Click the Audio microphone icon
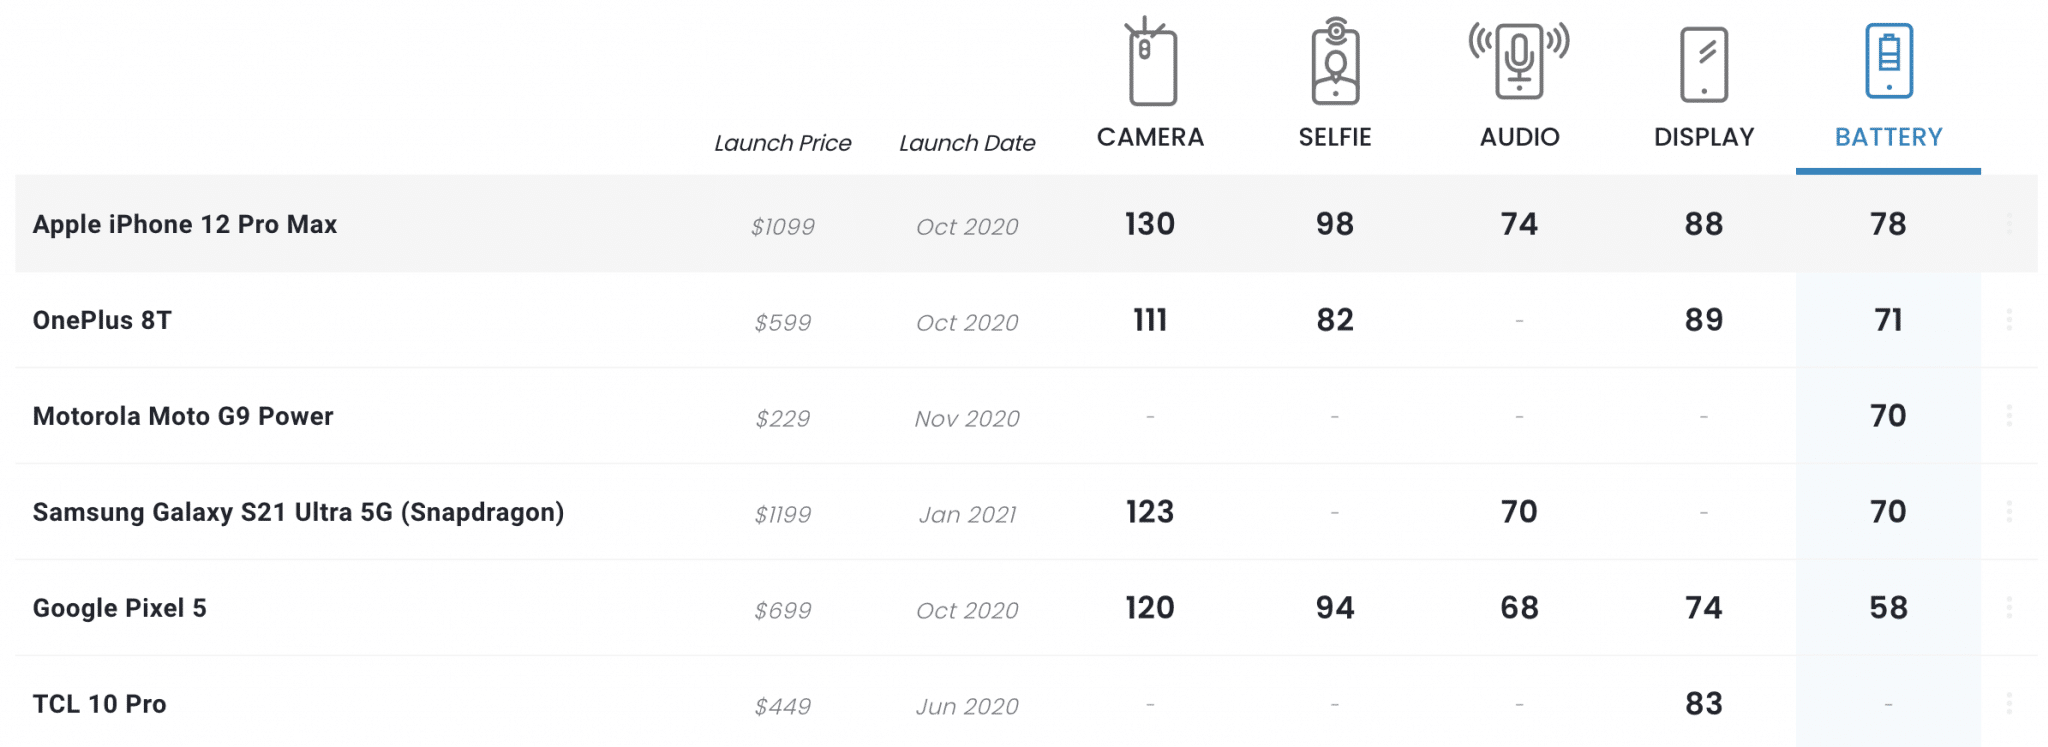 tap(1519, 60)
